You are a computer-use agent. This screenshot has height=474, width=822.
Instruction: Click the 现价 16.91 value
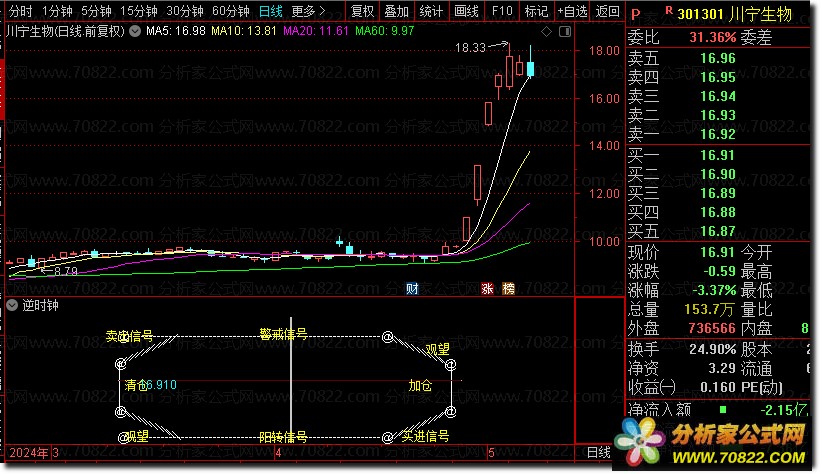pyautogui.click(x=718, y=252)
